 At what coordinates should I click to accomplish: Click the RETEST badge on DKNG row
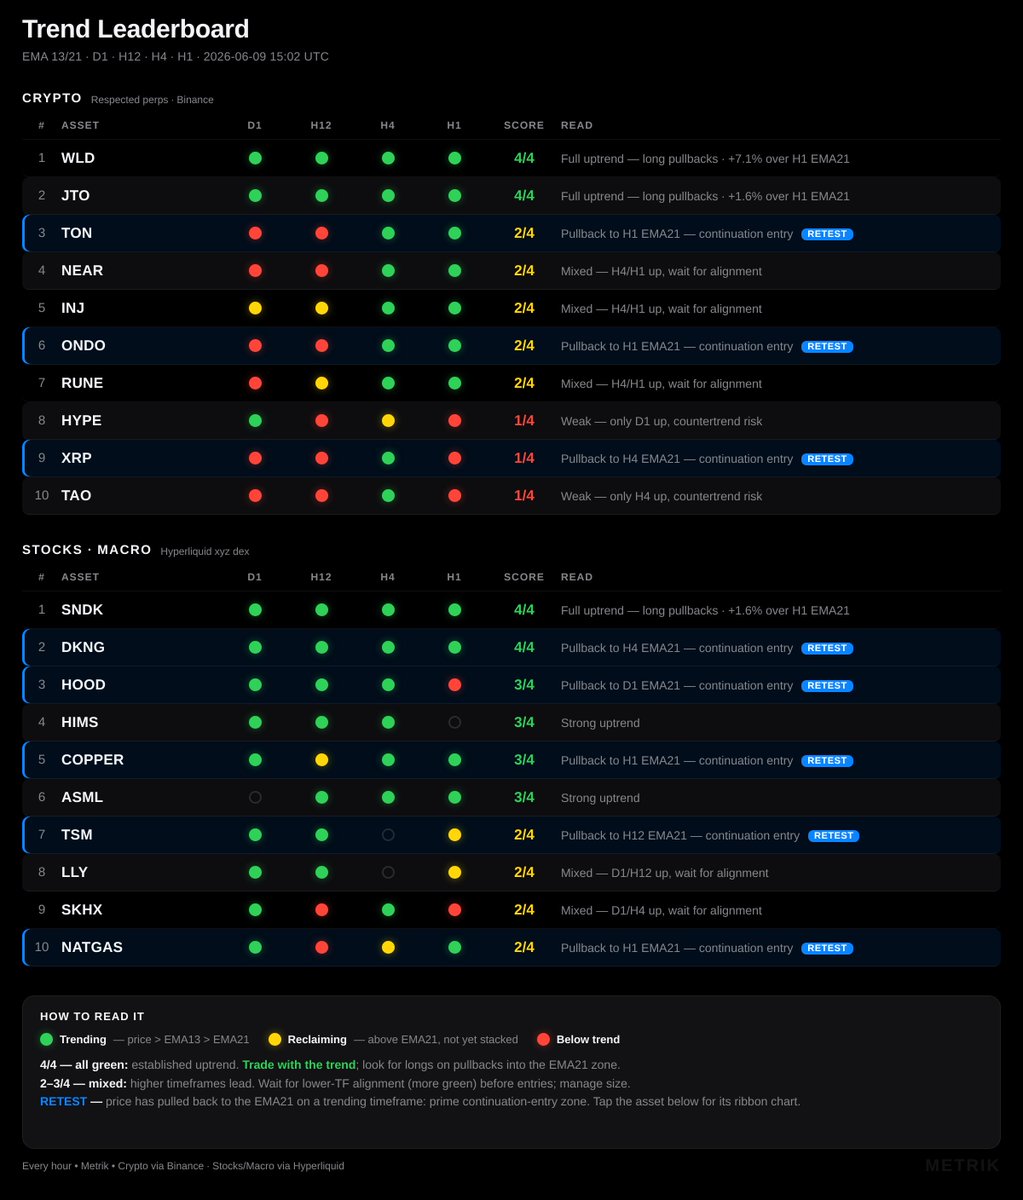(x=827, y=648)
